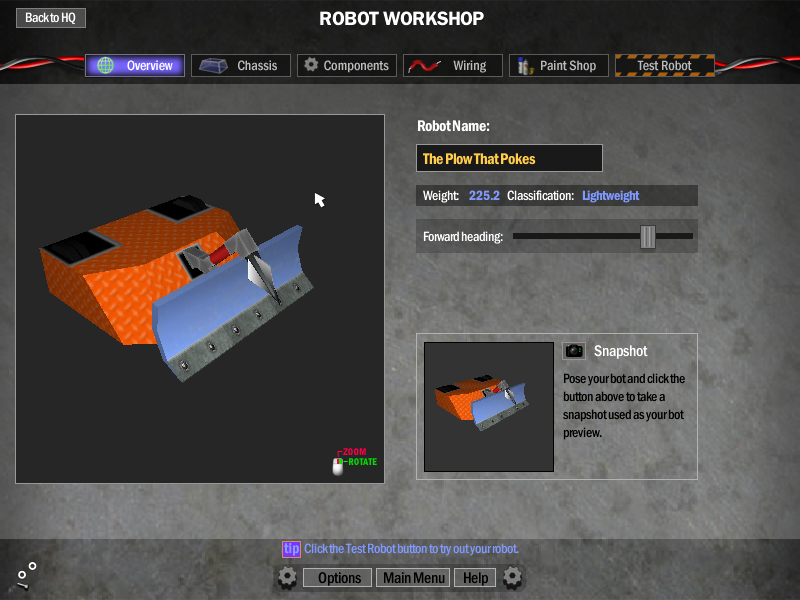Click the gear icon on Components

311,65
